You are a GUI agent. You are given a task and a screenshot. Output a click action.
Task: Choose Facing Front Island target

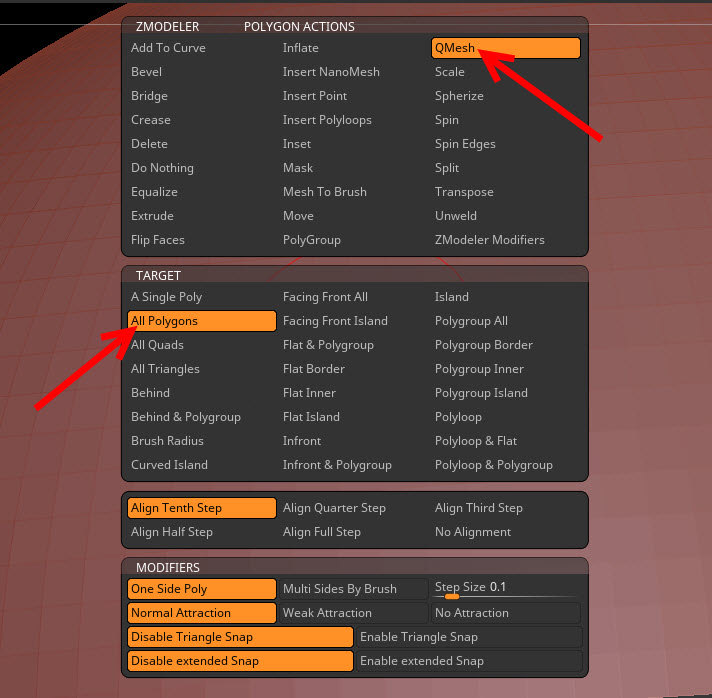[335, 321]
